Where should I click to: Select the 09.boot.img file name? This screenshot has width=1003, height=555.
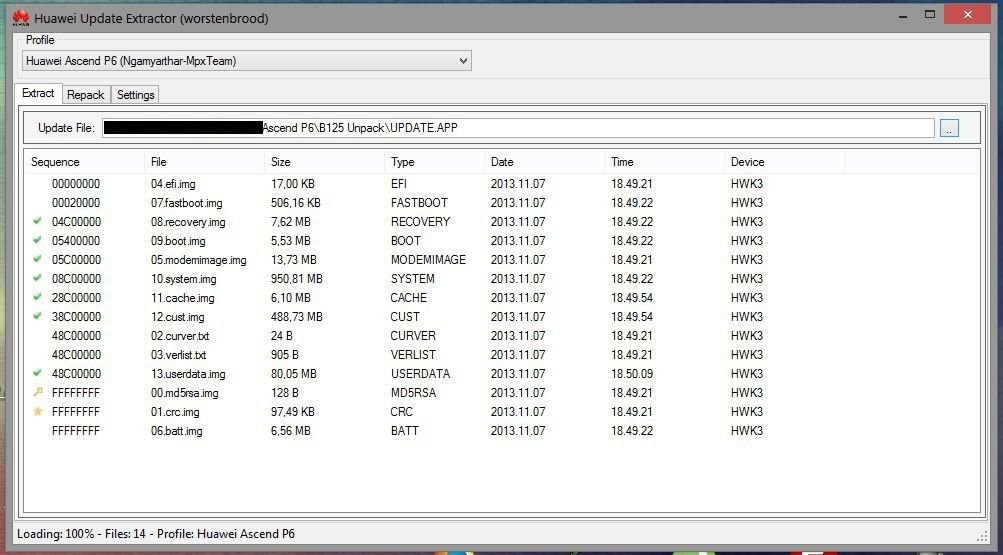tap(178, 241)
